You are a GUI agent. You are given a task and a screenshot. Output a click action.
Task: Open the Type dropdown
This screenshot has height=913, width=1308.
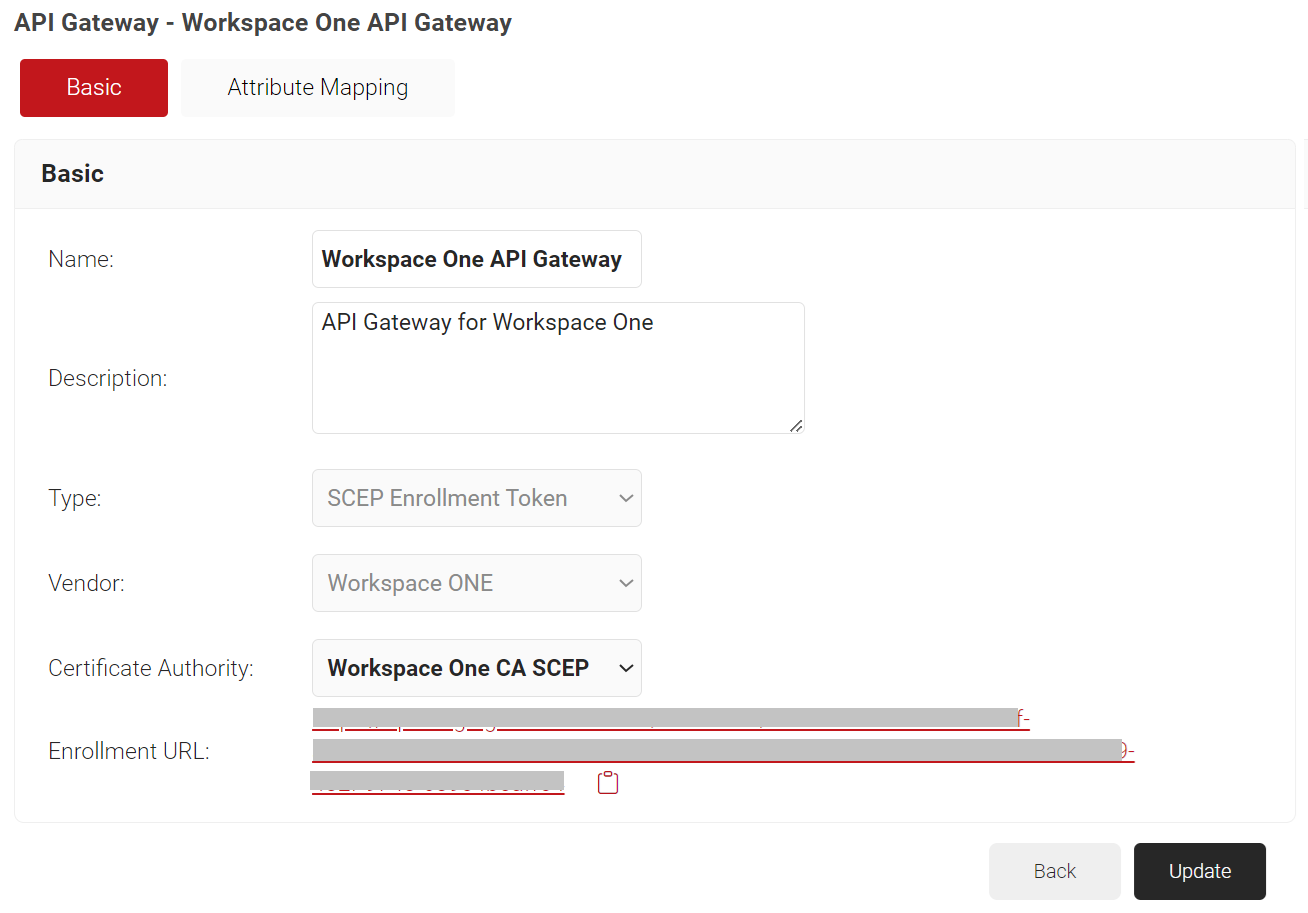[477, 498]
